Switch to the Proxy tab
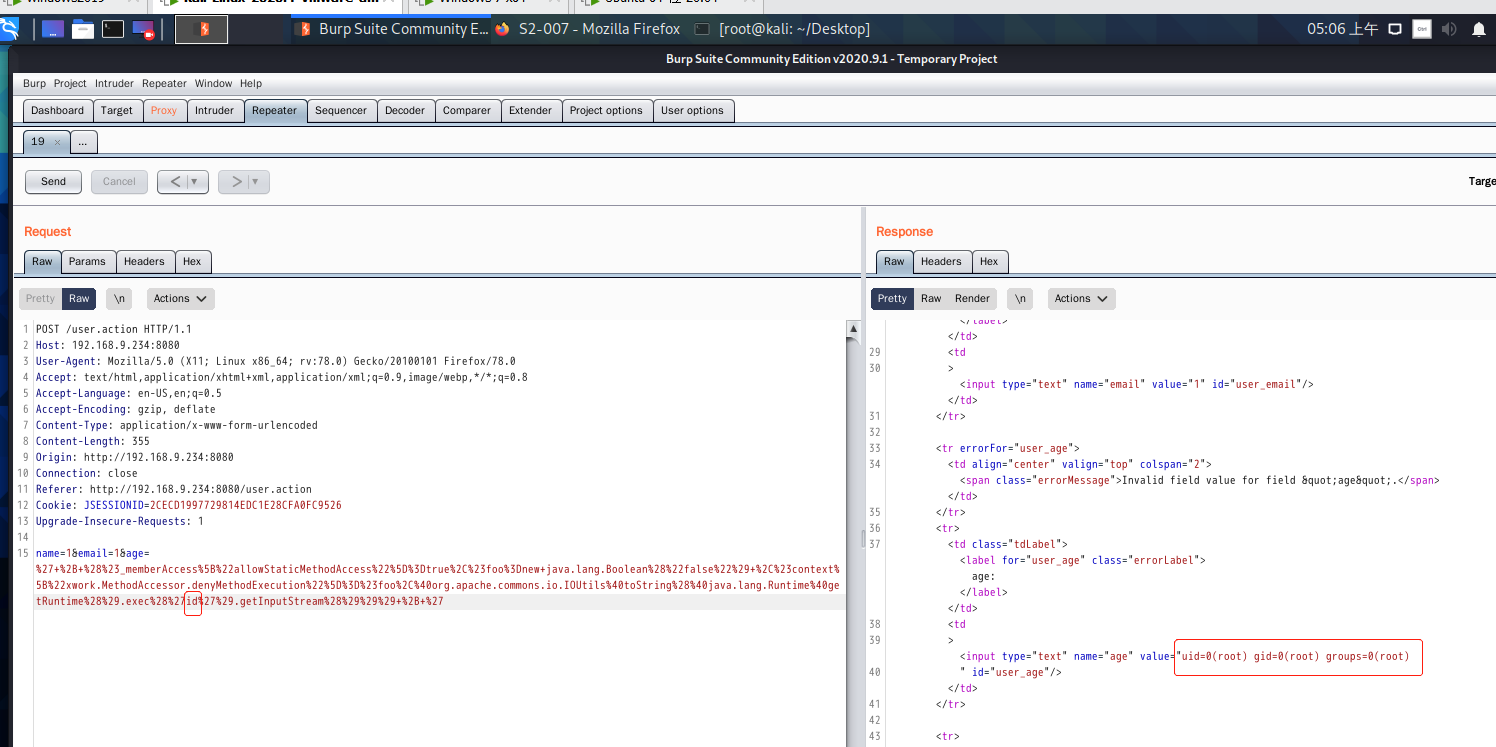This screenshot has width=1496, height=747. click(x=164, y=110)
